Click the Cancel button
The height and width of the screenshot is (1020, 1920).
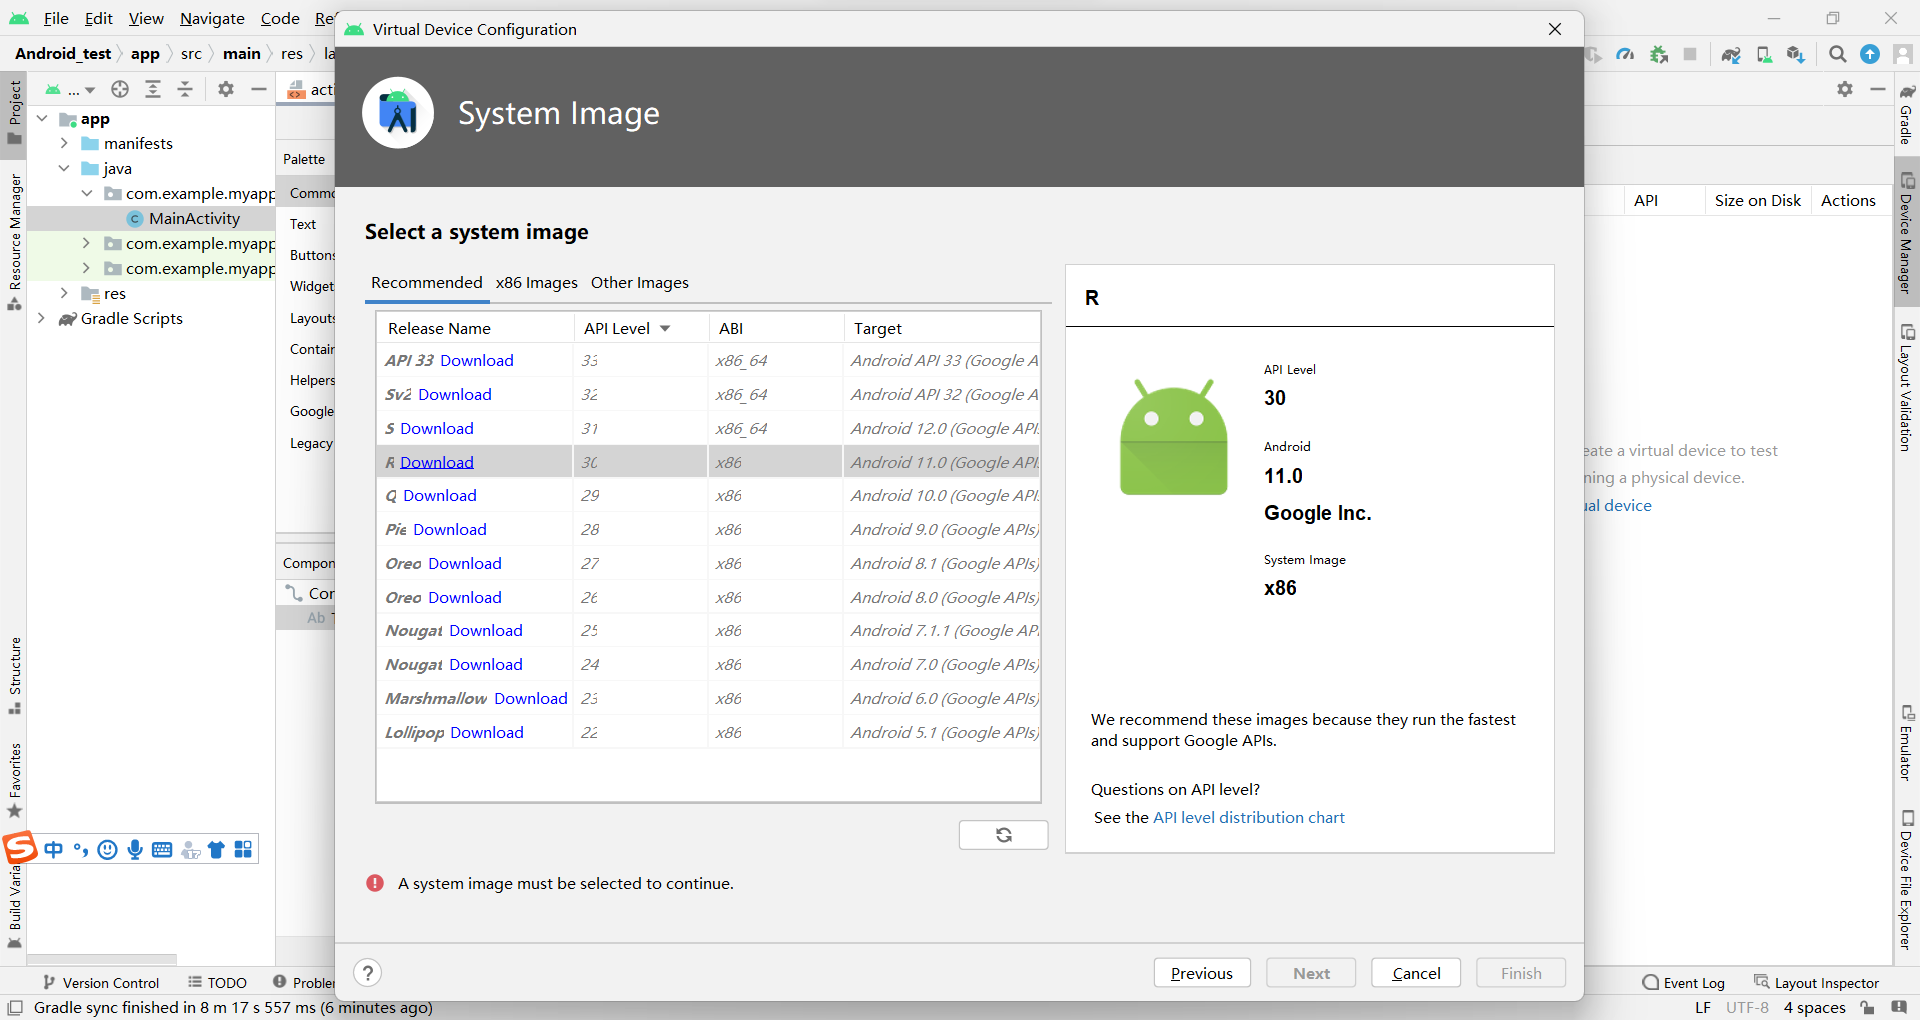(x=1416, y=973)
